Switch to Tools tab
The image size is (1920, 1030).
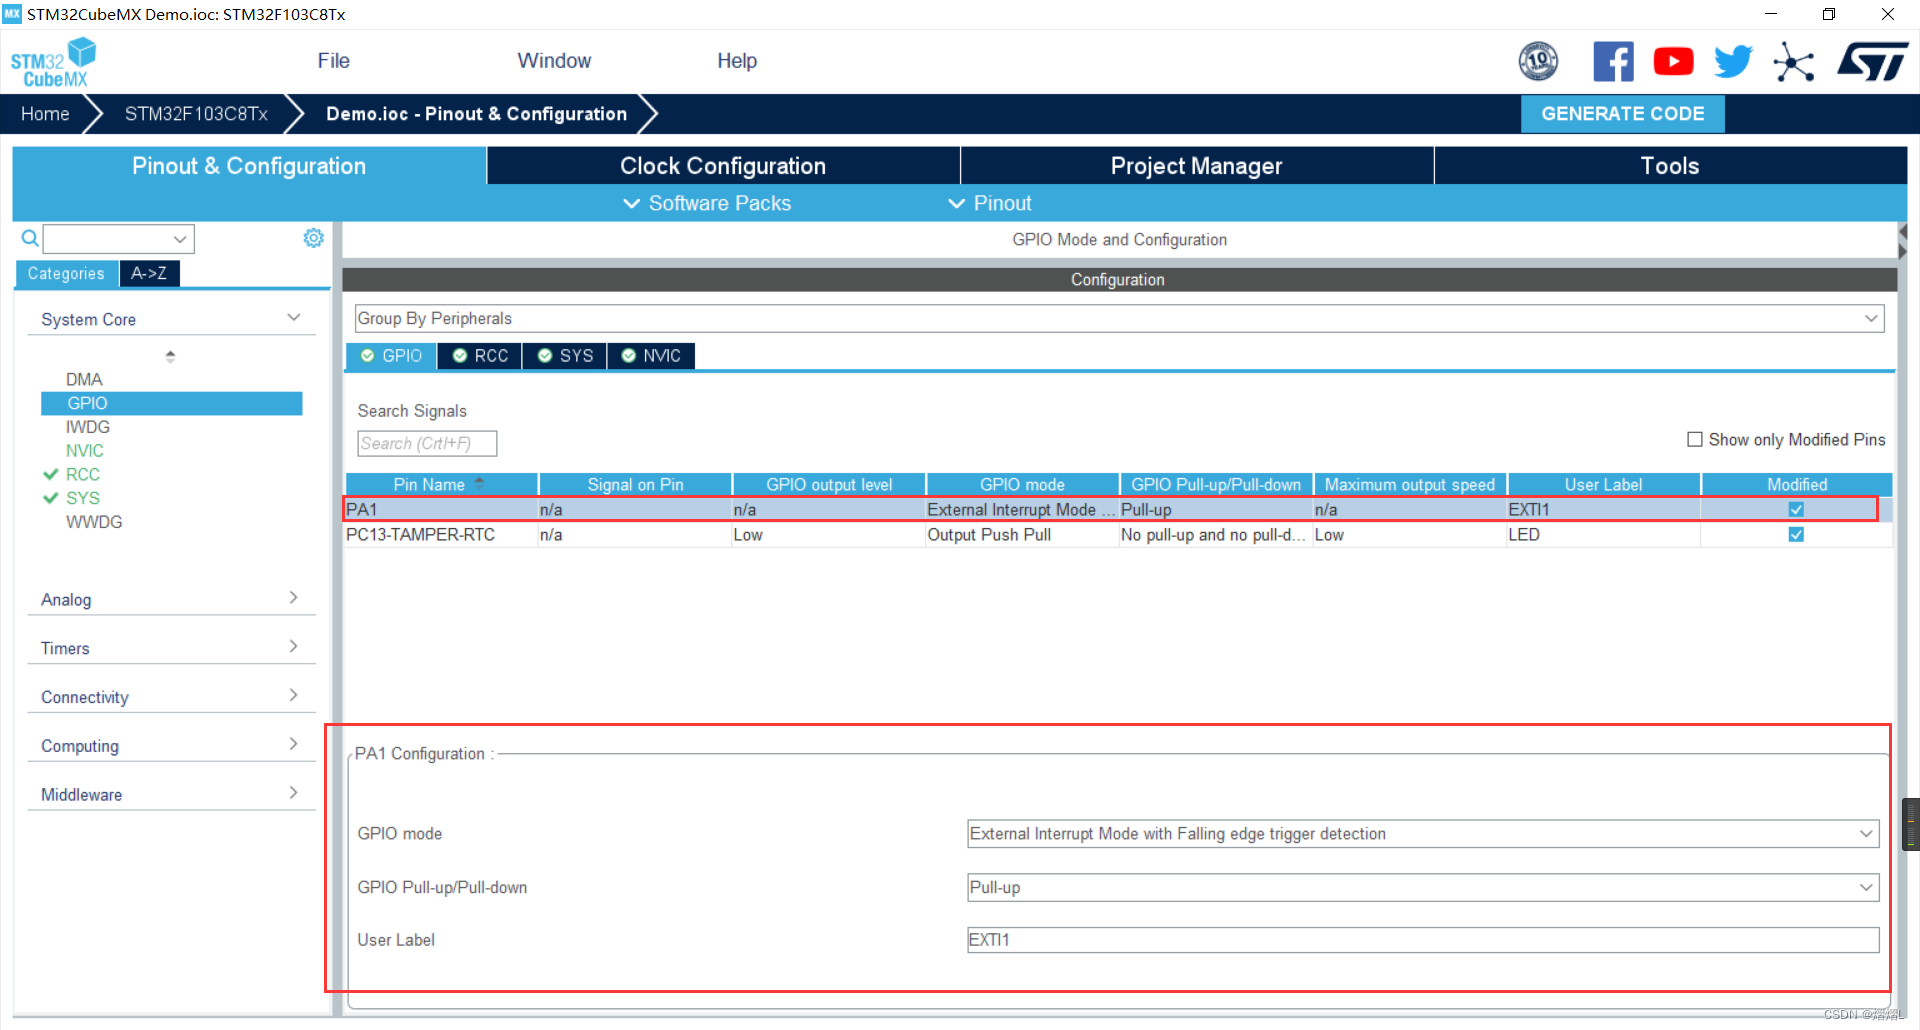pyautogui.click(x=1670, y=166)
